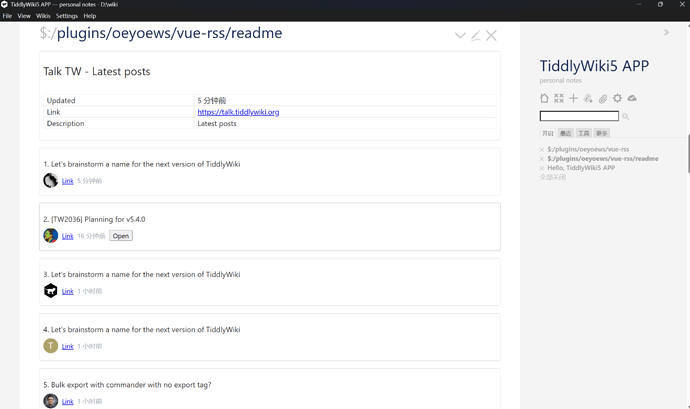Click tiddler title plugins/oeyoews/vue-rss/readme
Screen dimensions: 690x409
[169, 33]
